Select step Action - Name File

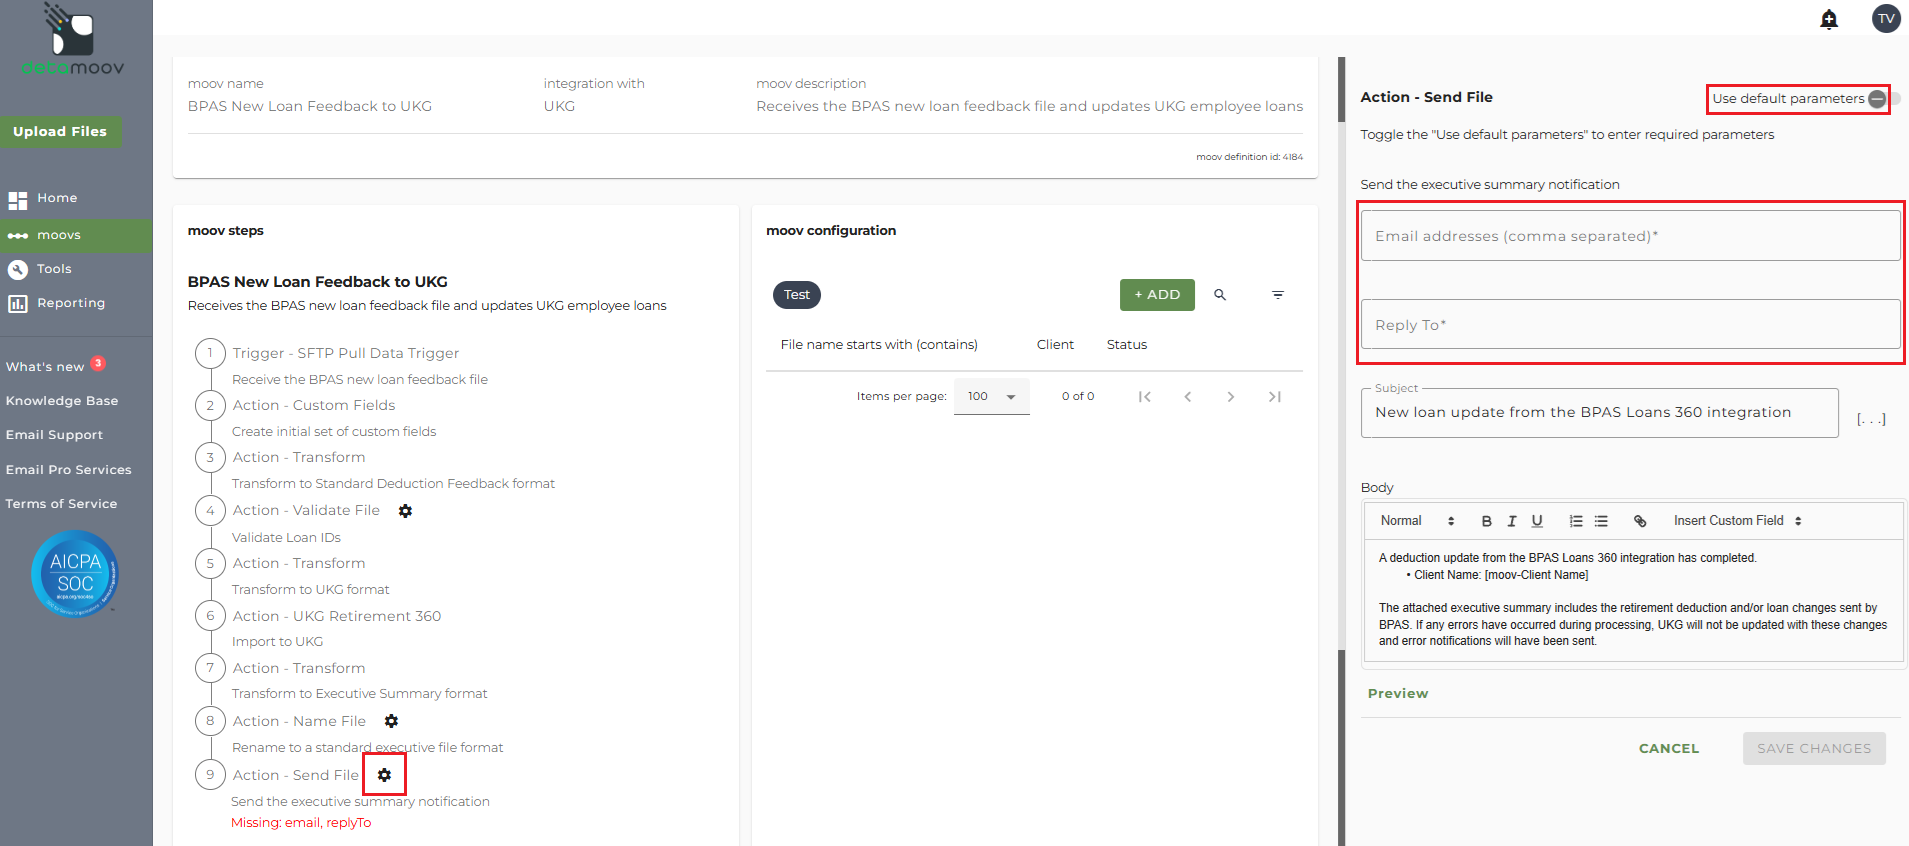[x=299, y=721]
